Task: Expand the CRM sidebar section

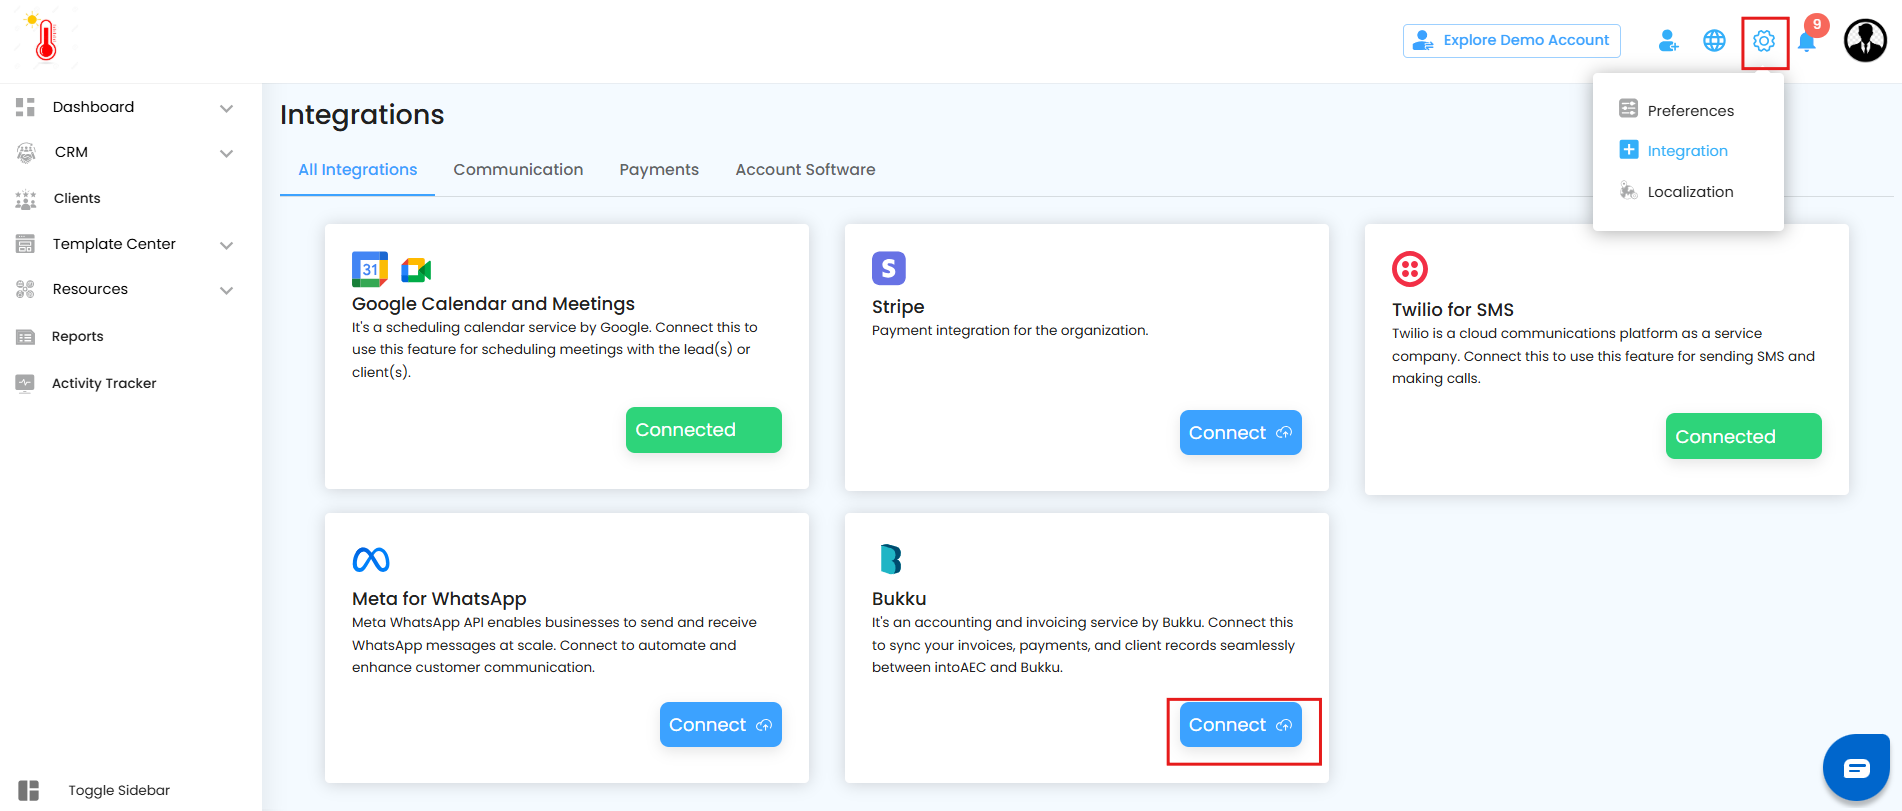Action: [227, 153]
